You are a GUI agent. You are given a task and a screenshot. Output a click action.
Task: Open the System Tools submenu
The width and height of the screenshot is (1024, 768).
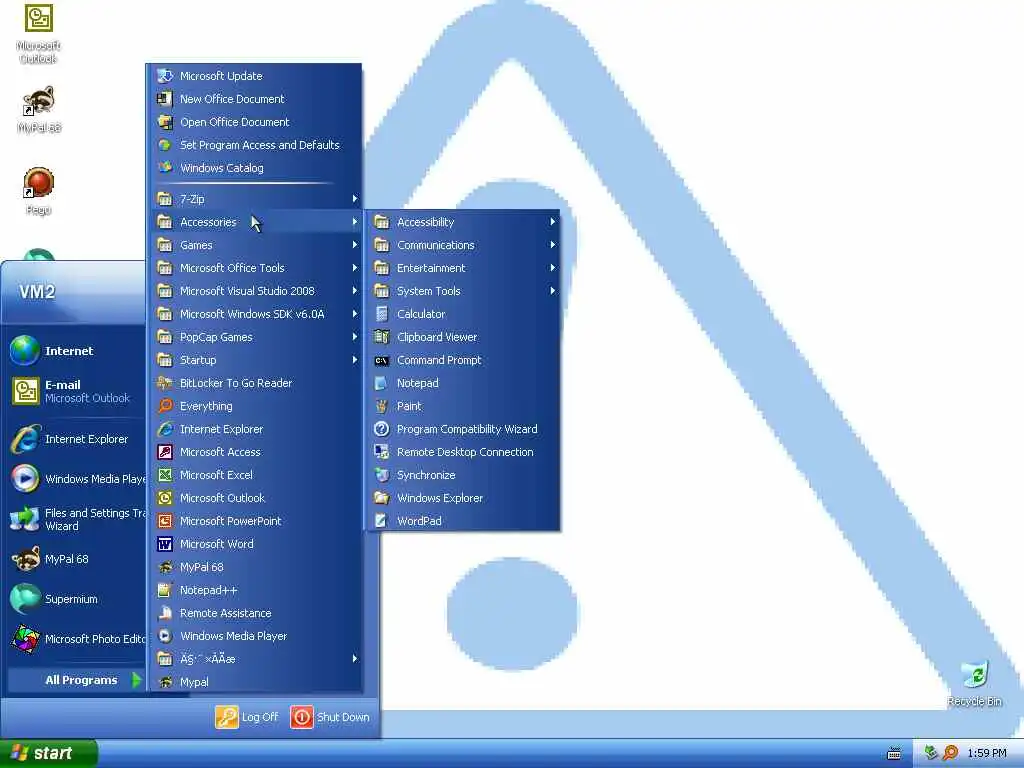point(463,291)
